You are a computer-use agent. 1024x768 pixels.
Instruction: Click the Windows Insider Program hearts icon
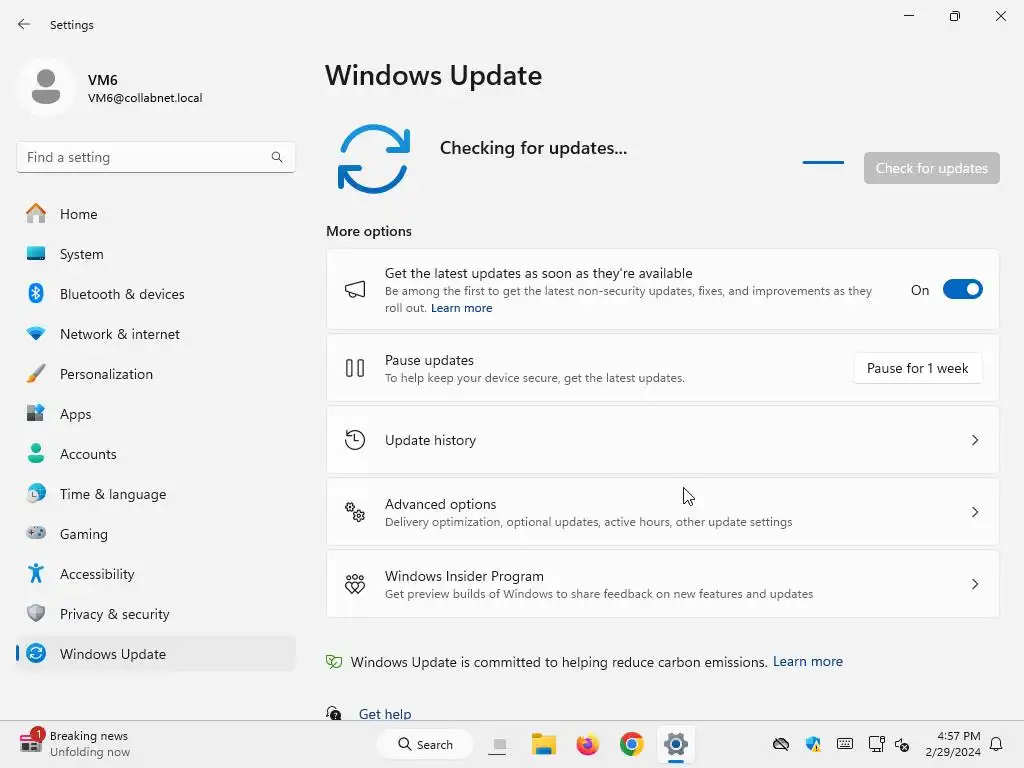pos(355,583)
